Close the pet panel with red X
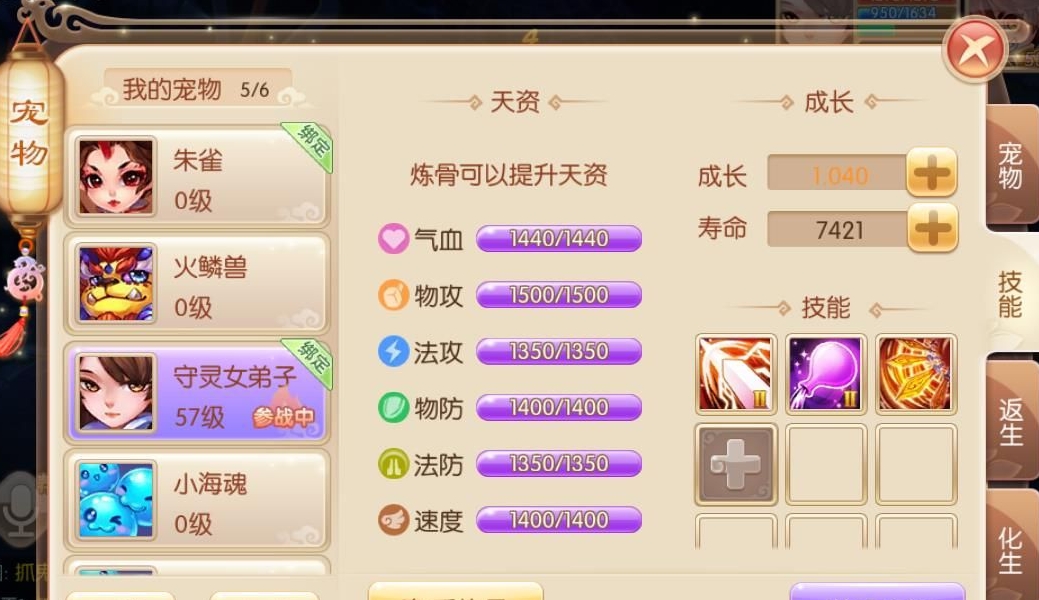The image size is (1039, 600). tap(974, 50)
